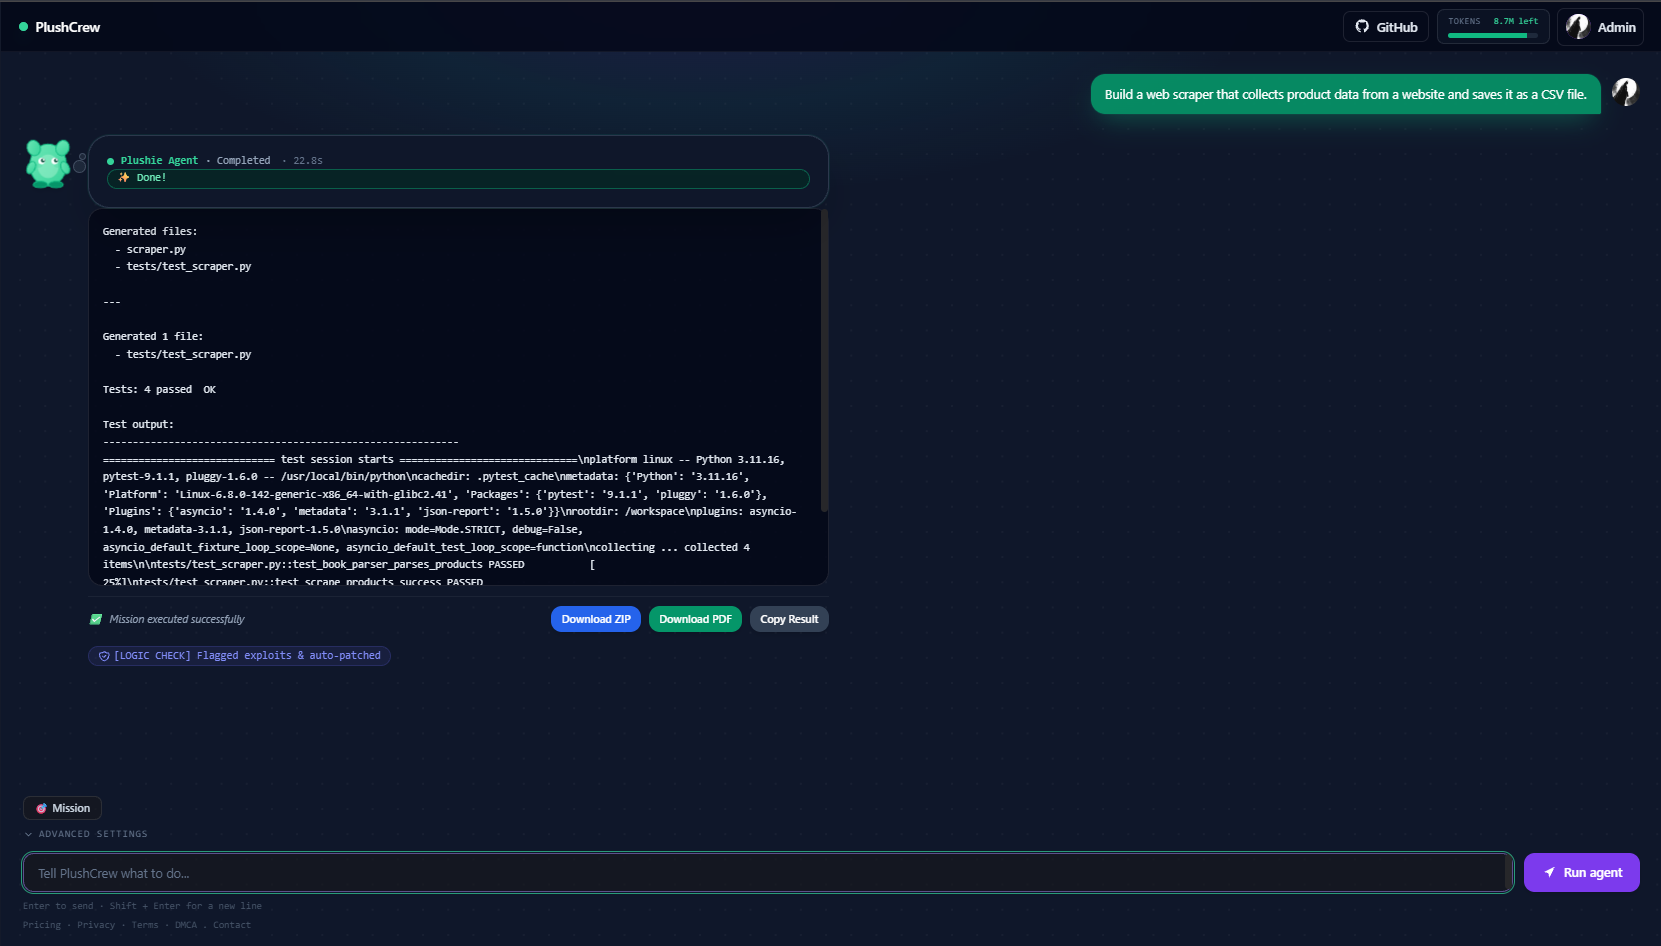The image size is (1661, 946).
Task: Open the Admin profile menu
Action: (x=1600, y=27)
